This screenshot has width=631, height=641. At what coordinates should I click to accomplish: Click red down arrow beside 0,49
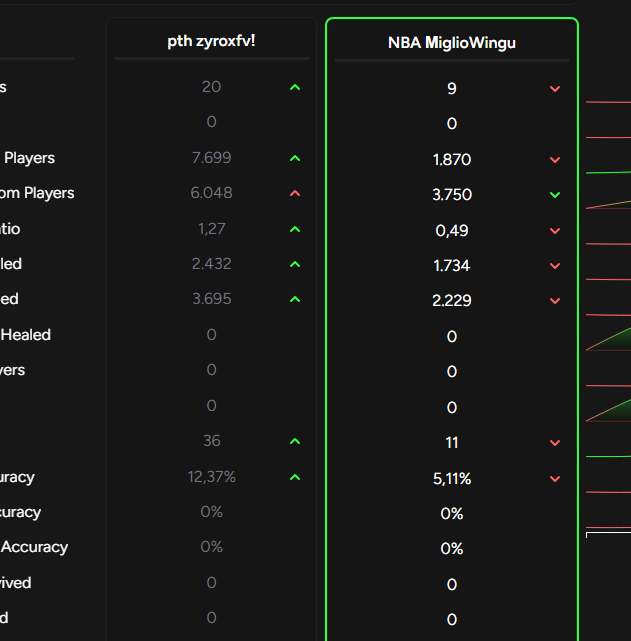coord(555,231)
